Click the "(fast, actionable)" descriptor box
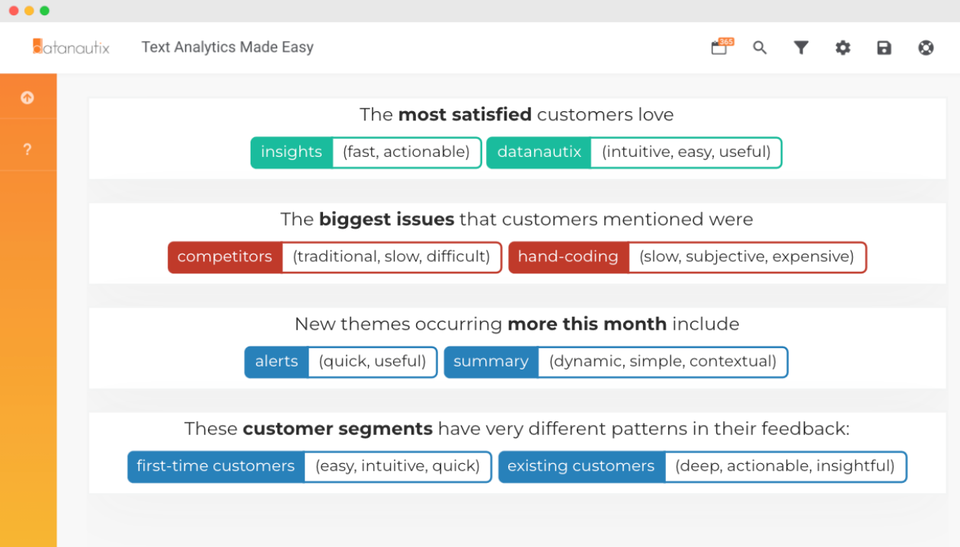The height and width of the screenshot is (547, 960). click(x=406, y=152)
